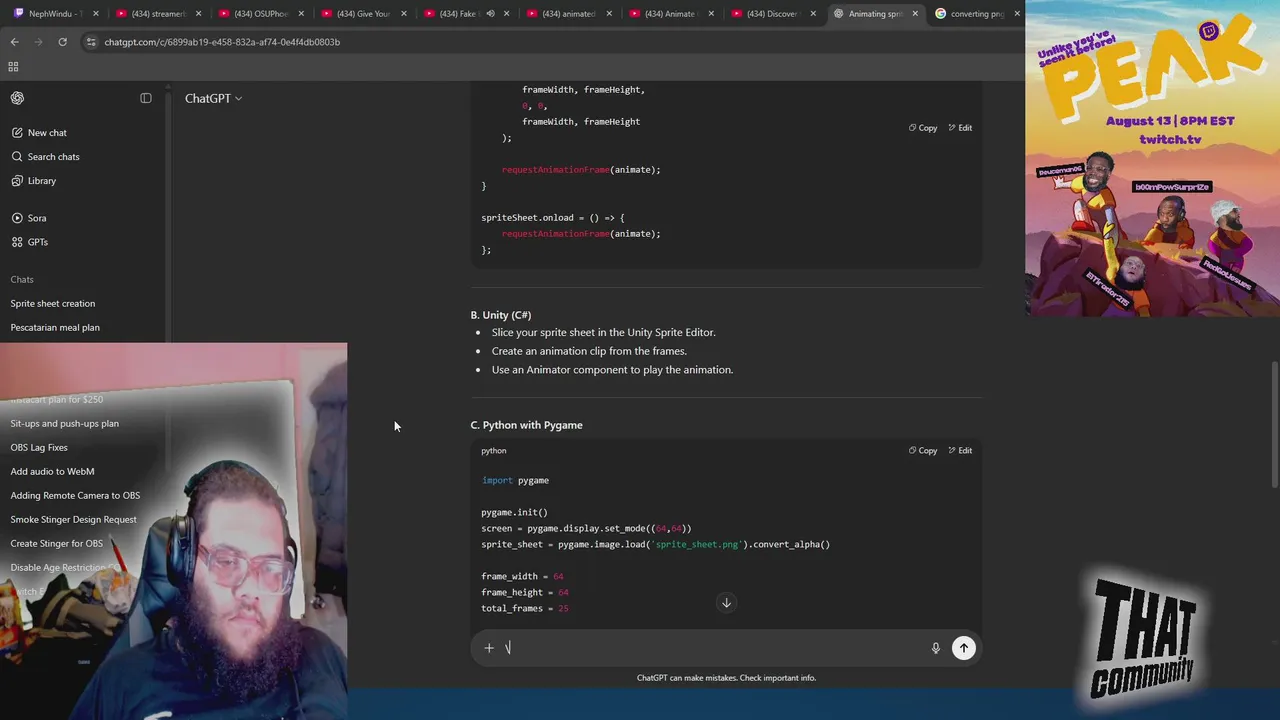The width and height of the screenshot is (1280, 720).
Task: Click the 'total_frames = 25' code line
Action: tap(525, 609)
